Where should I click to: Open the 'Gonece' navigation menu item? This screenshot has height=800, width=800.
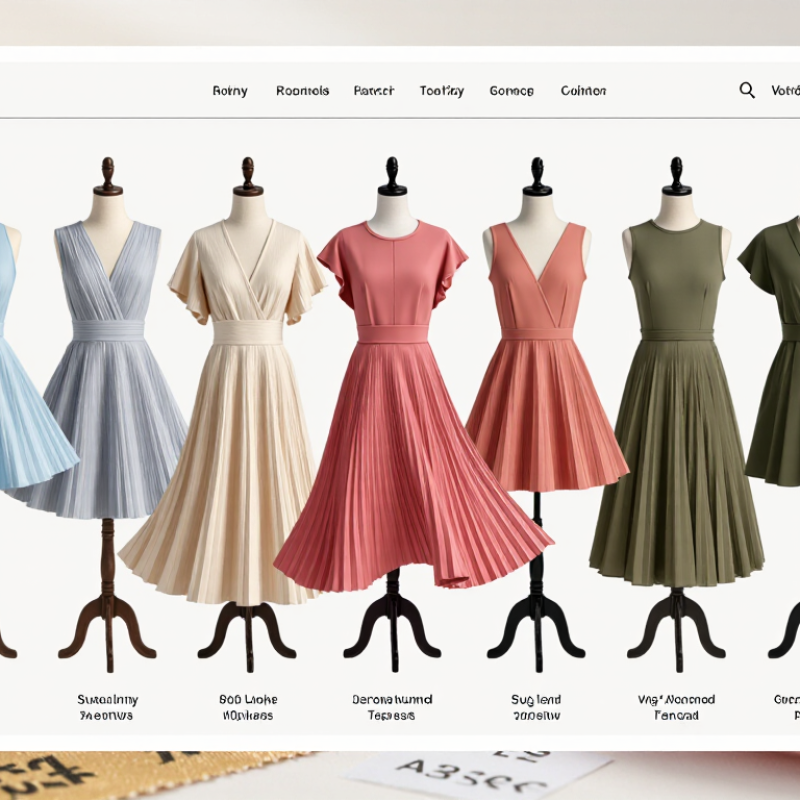(x=512, y=91)
